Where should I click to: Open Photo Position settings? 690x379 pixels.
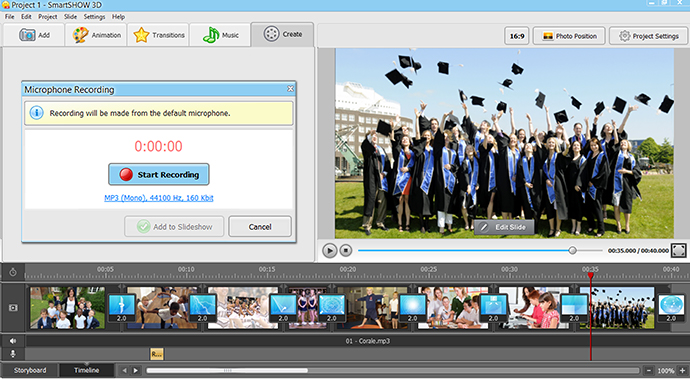[569, 36]
